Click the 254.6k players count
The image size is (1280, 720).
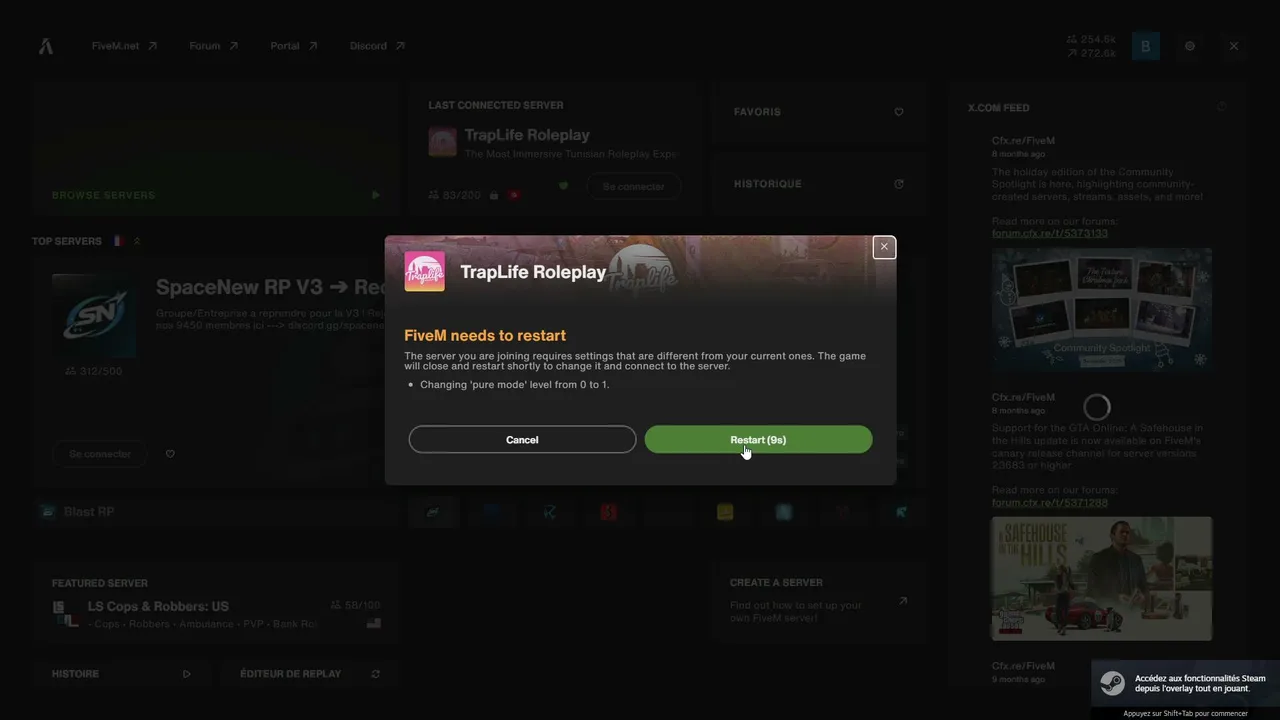pyautogui.click(x=1092, y=39)
